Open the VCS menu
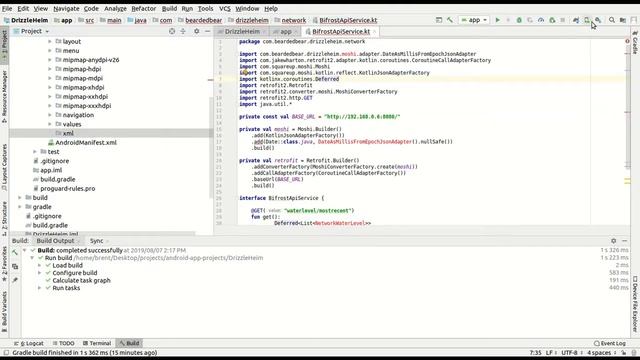Viewport: 640px width, 360px height. [224, 8]
